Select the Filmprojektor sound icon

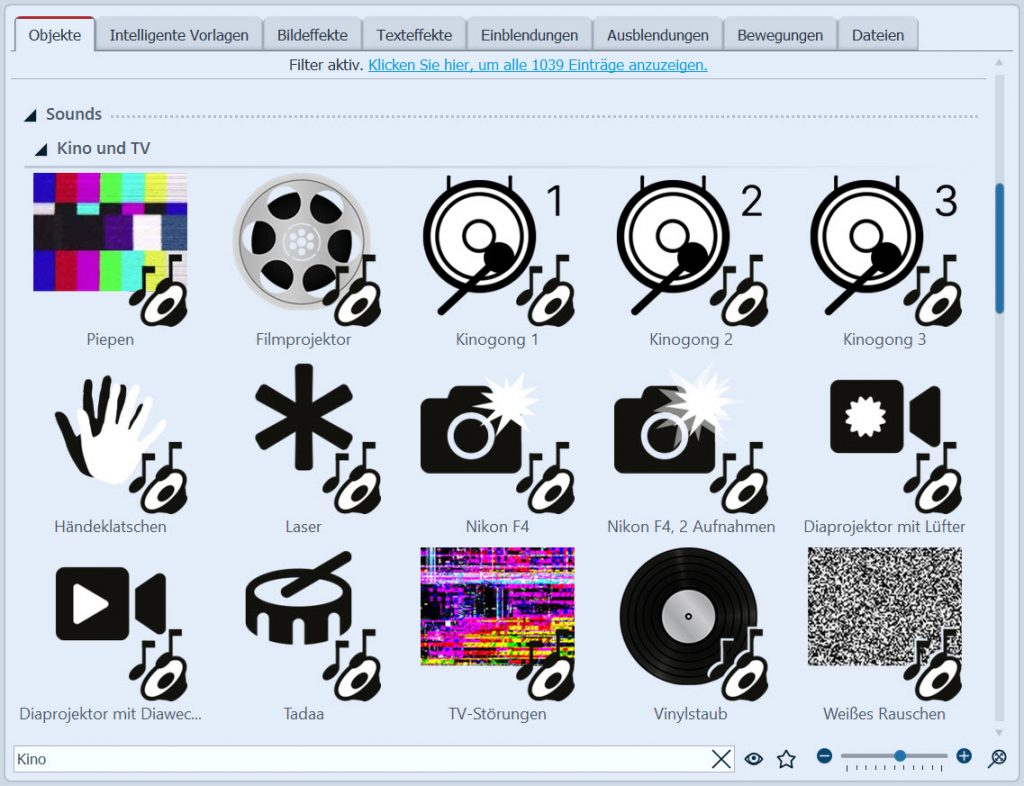[x=303, y=248]
